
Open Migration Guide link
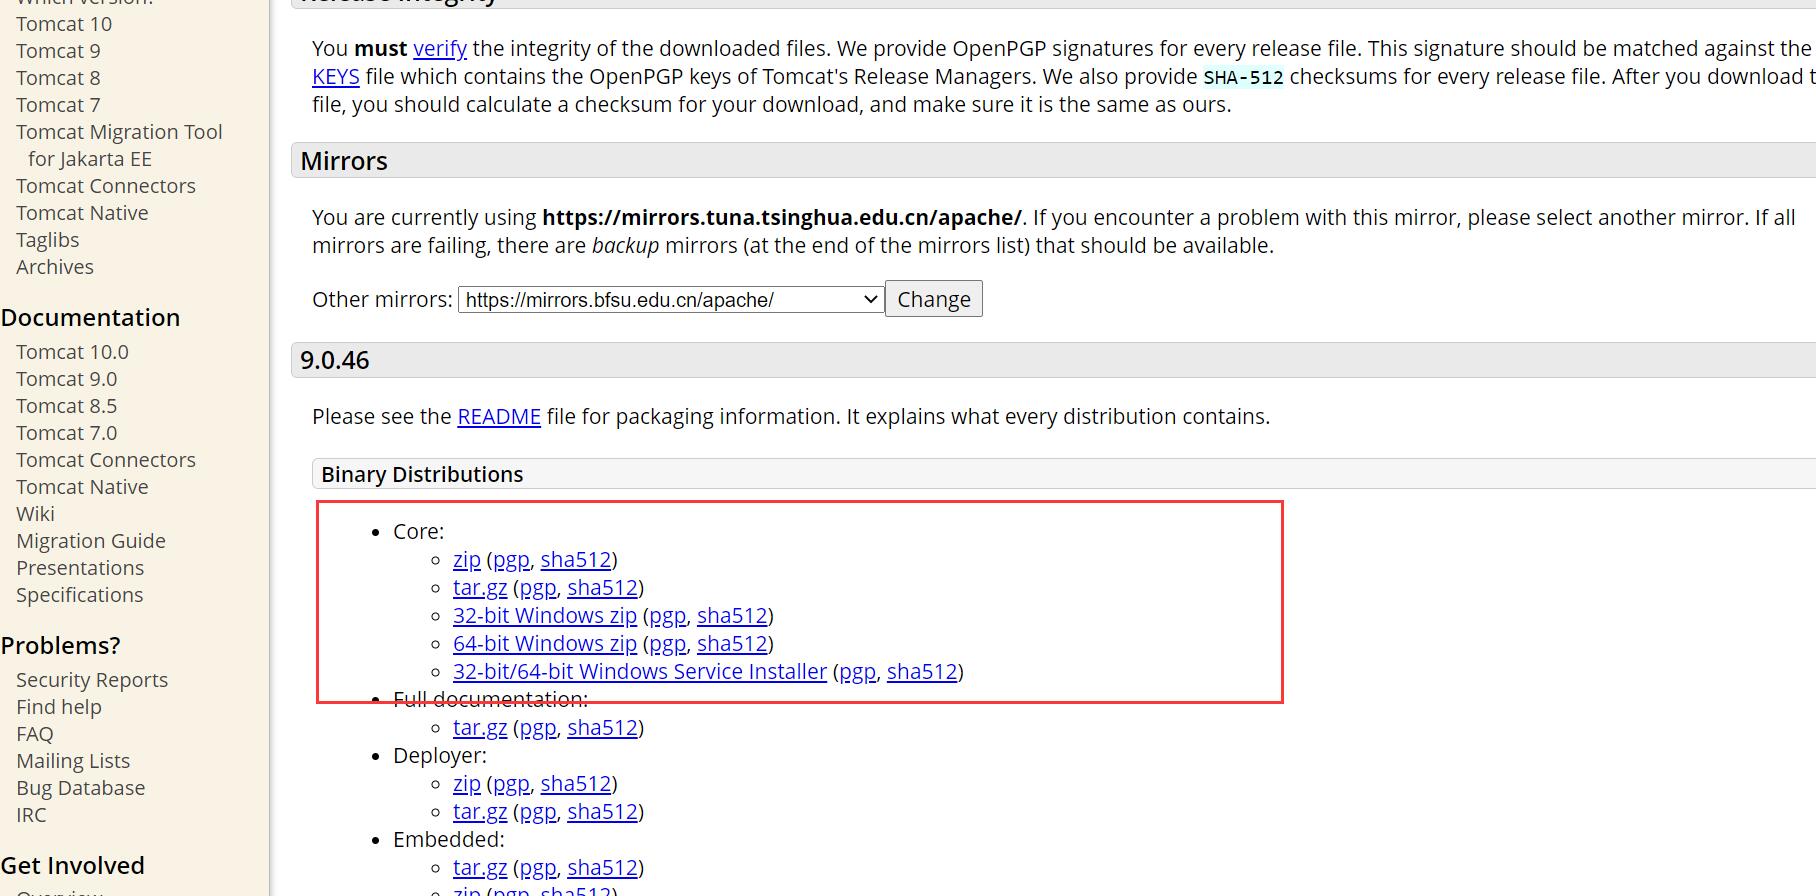coord(91,541)
